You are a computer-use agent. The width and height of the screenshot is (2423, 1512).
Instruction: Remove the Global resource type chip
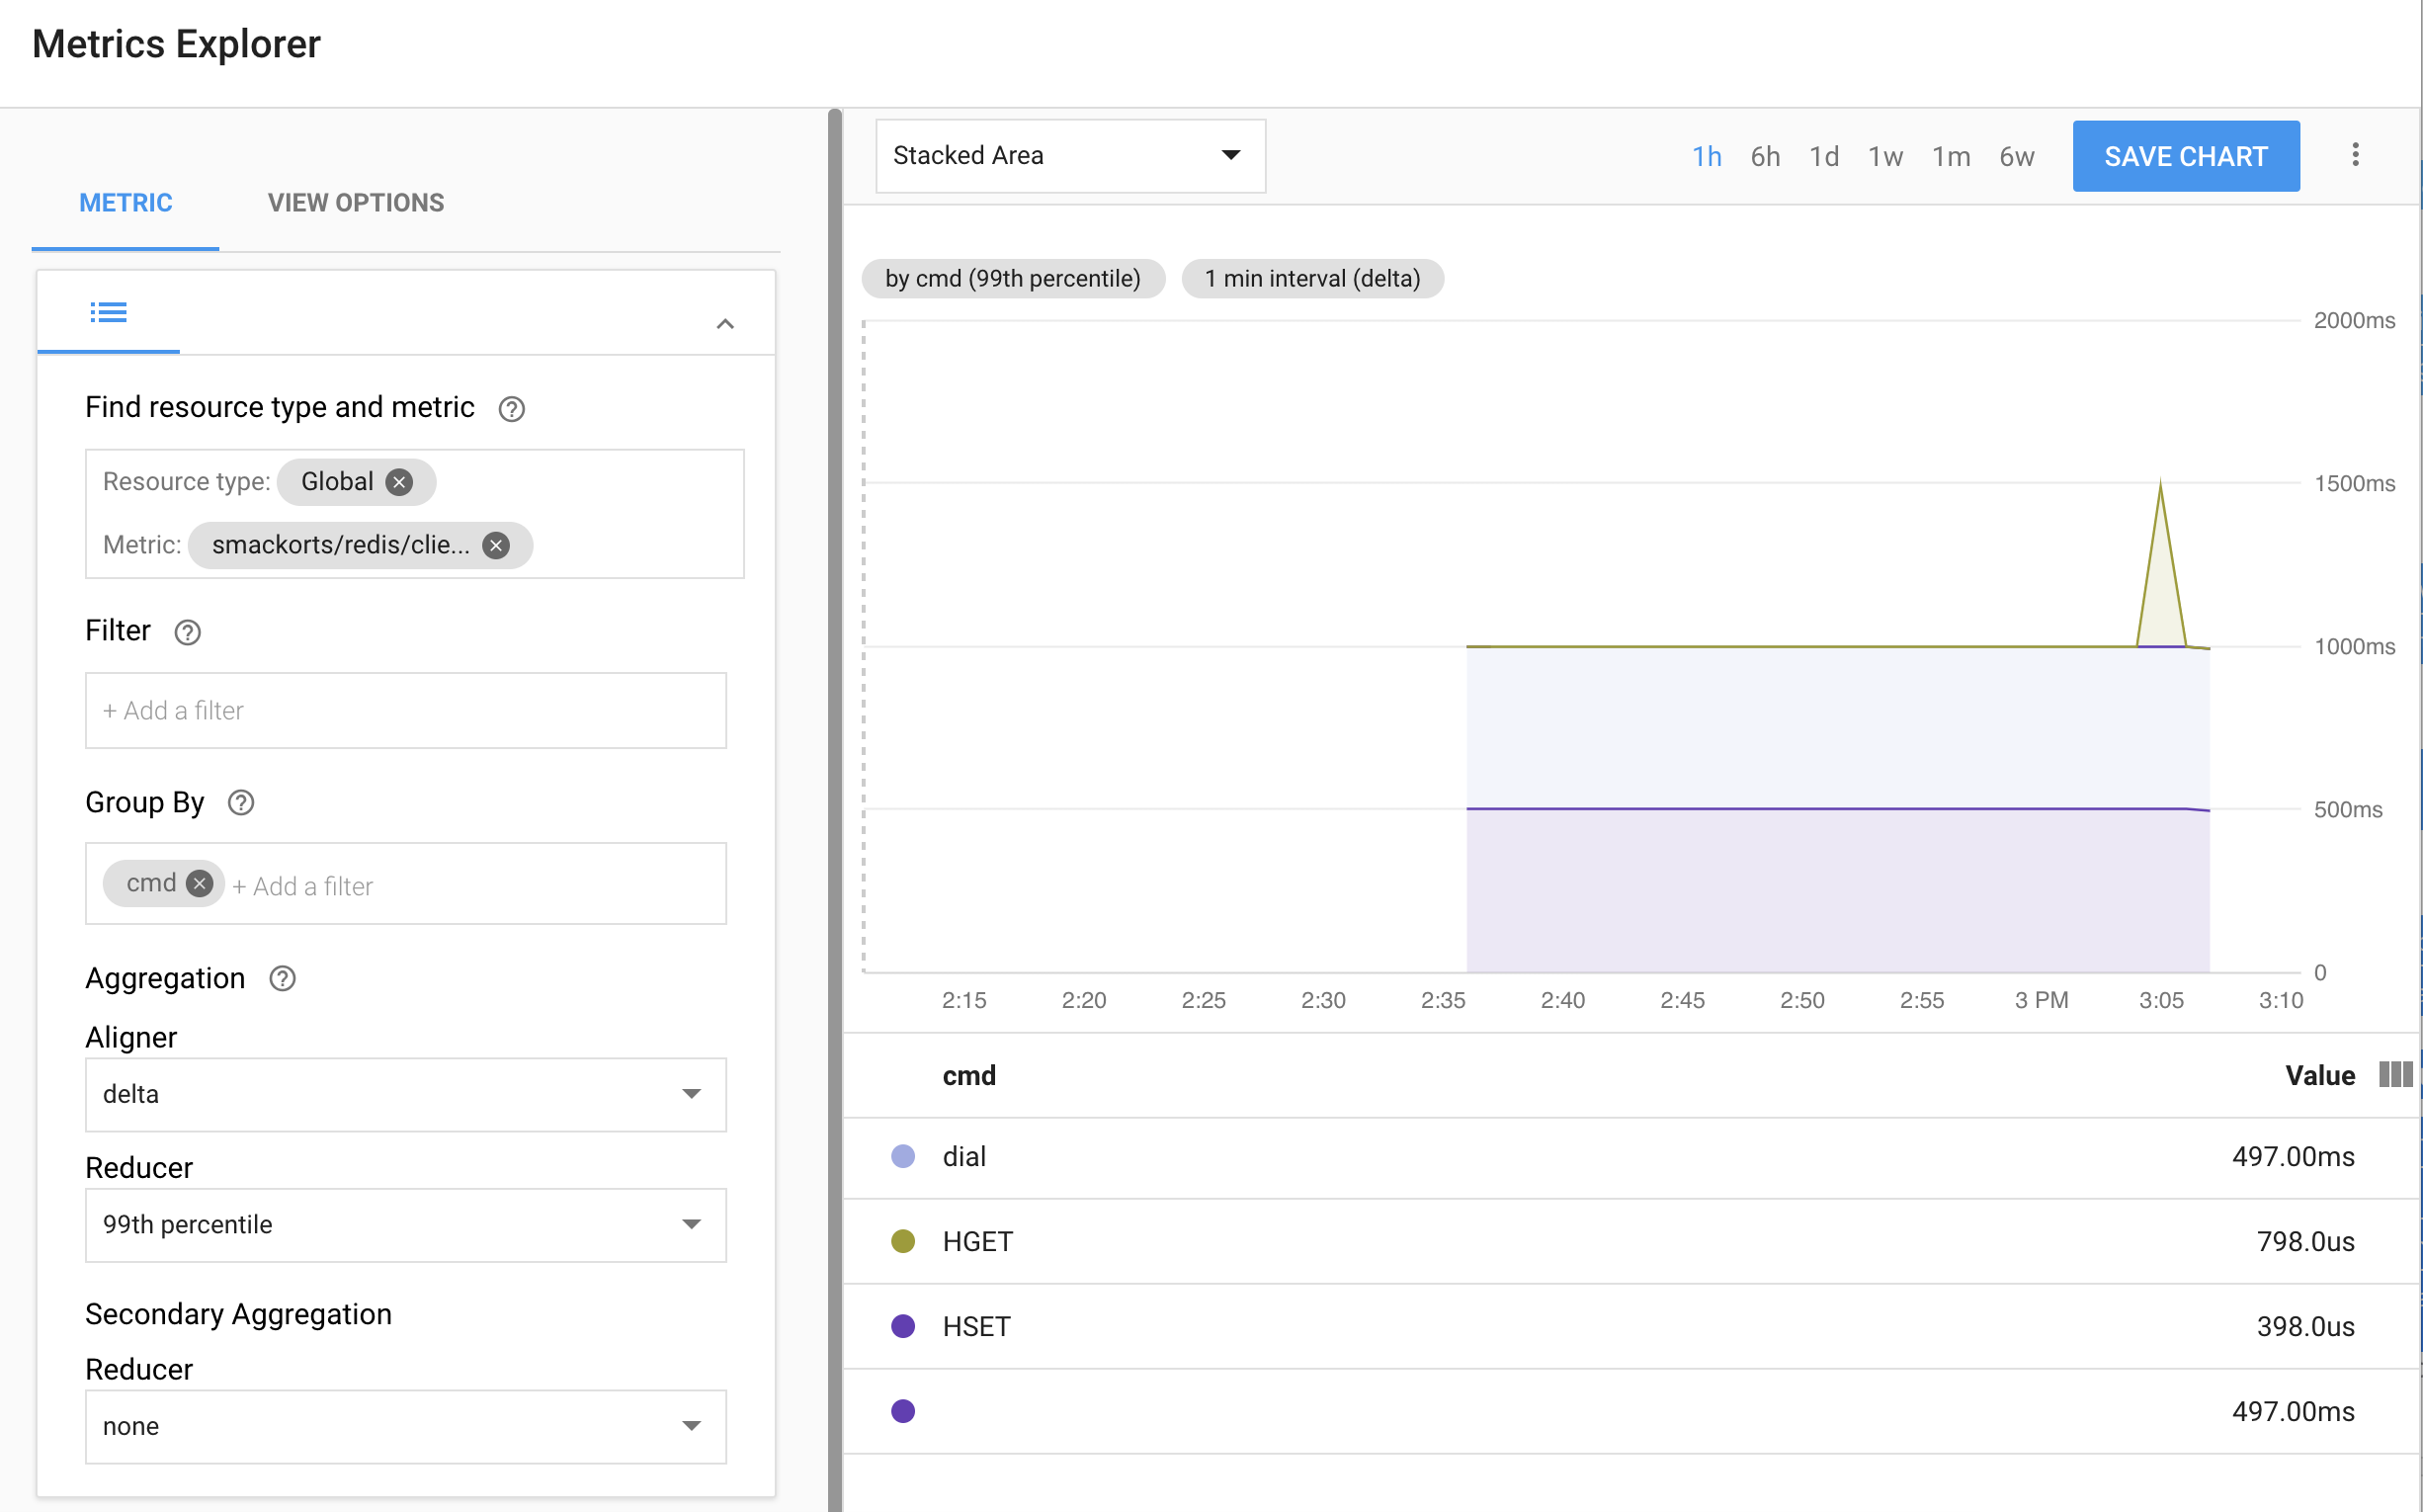pyautogui.click(x=399, y=482)
